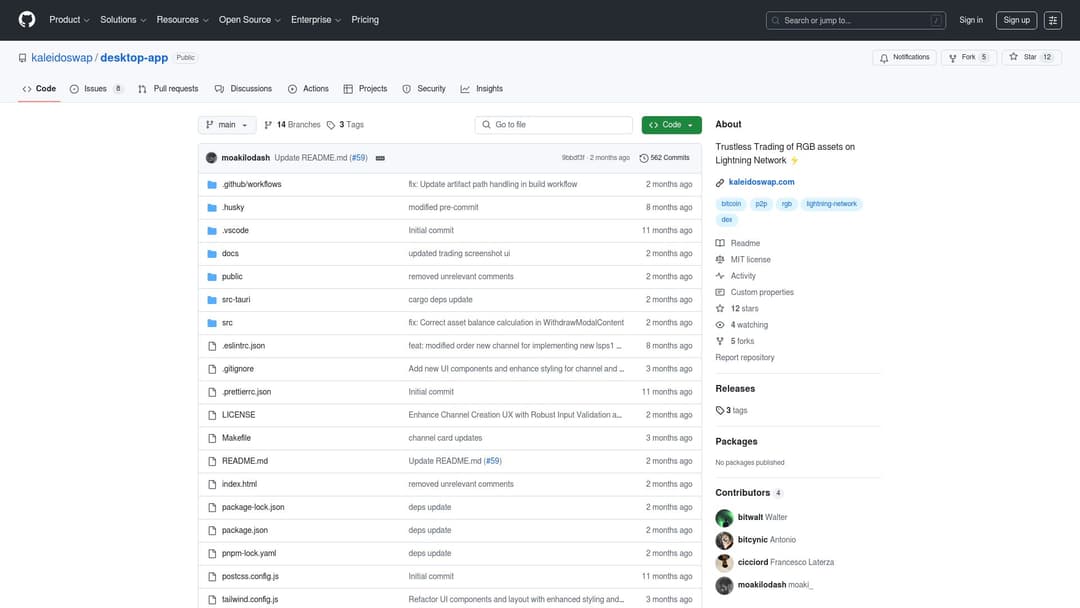This screenshot has height=608, width=1080.
Task: Switch to the Insights tab
Action: click(x=481, y=89)
